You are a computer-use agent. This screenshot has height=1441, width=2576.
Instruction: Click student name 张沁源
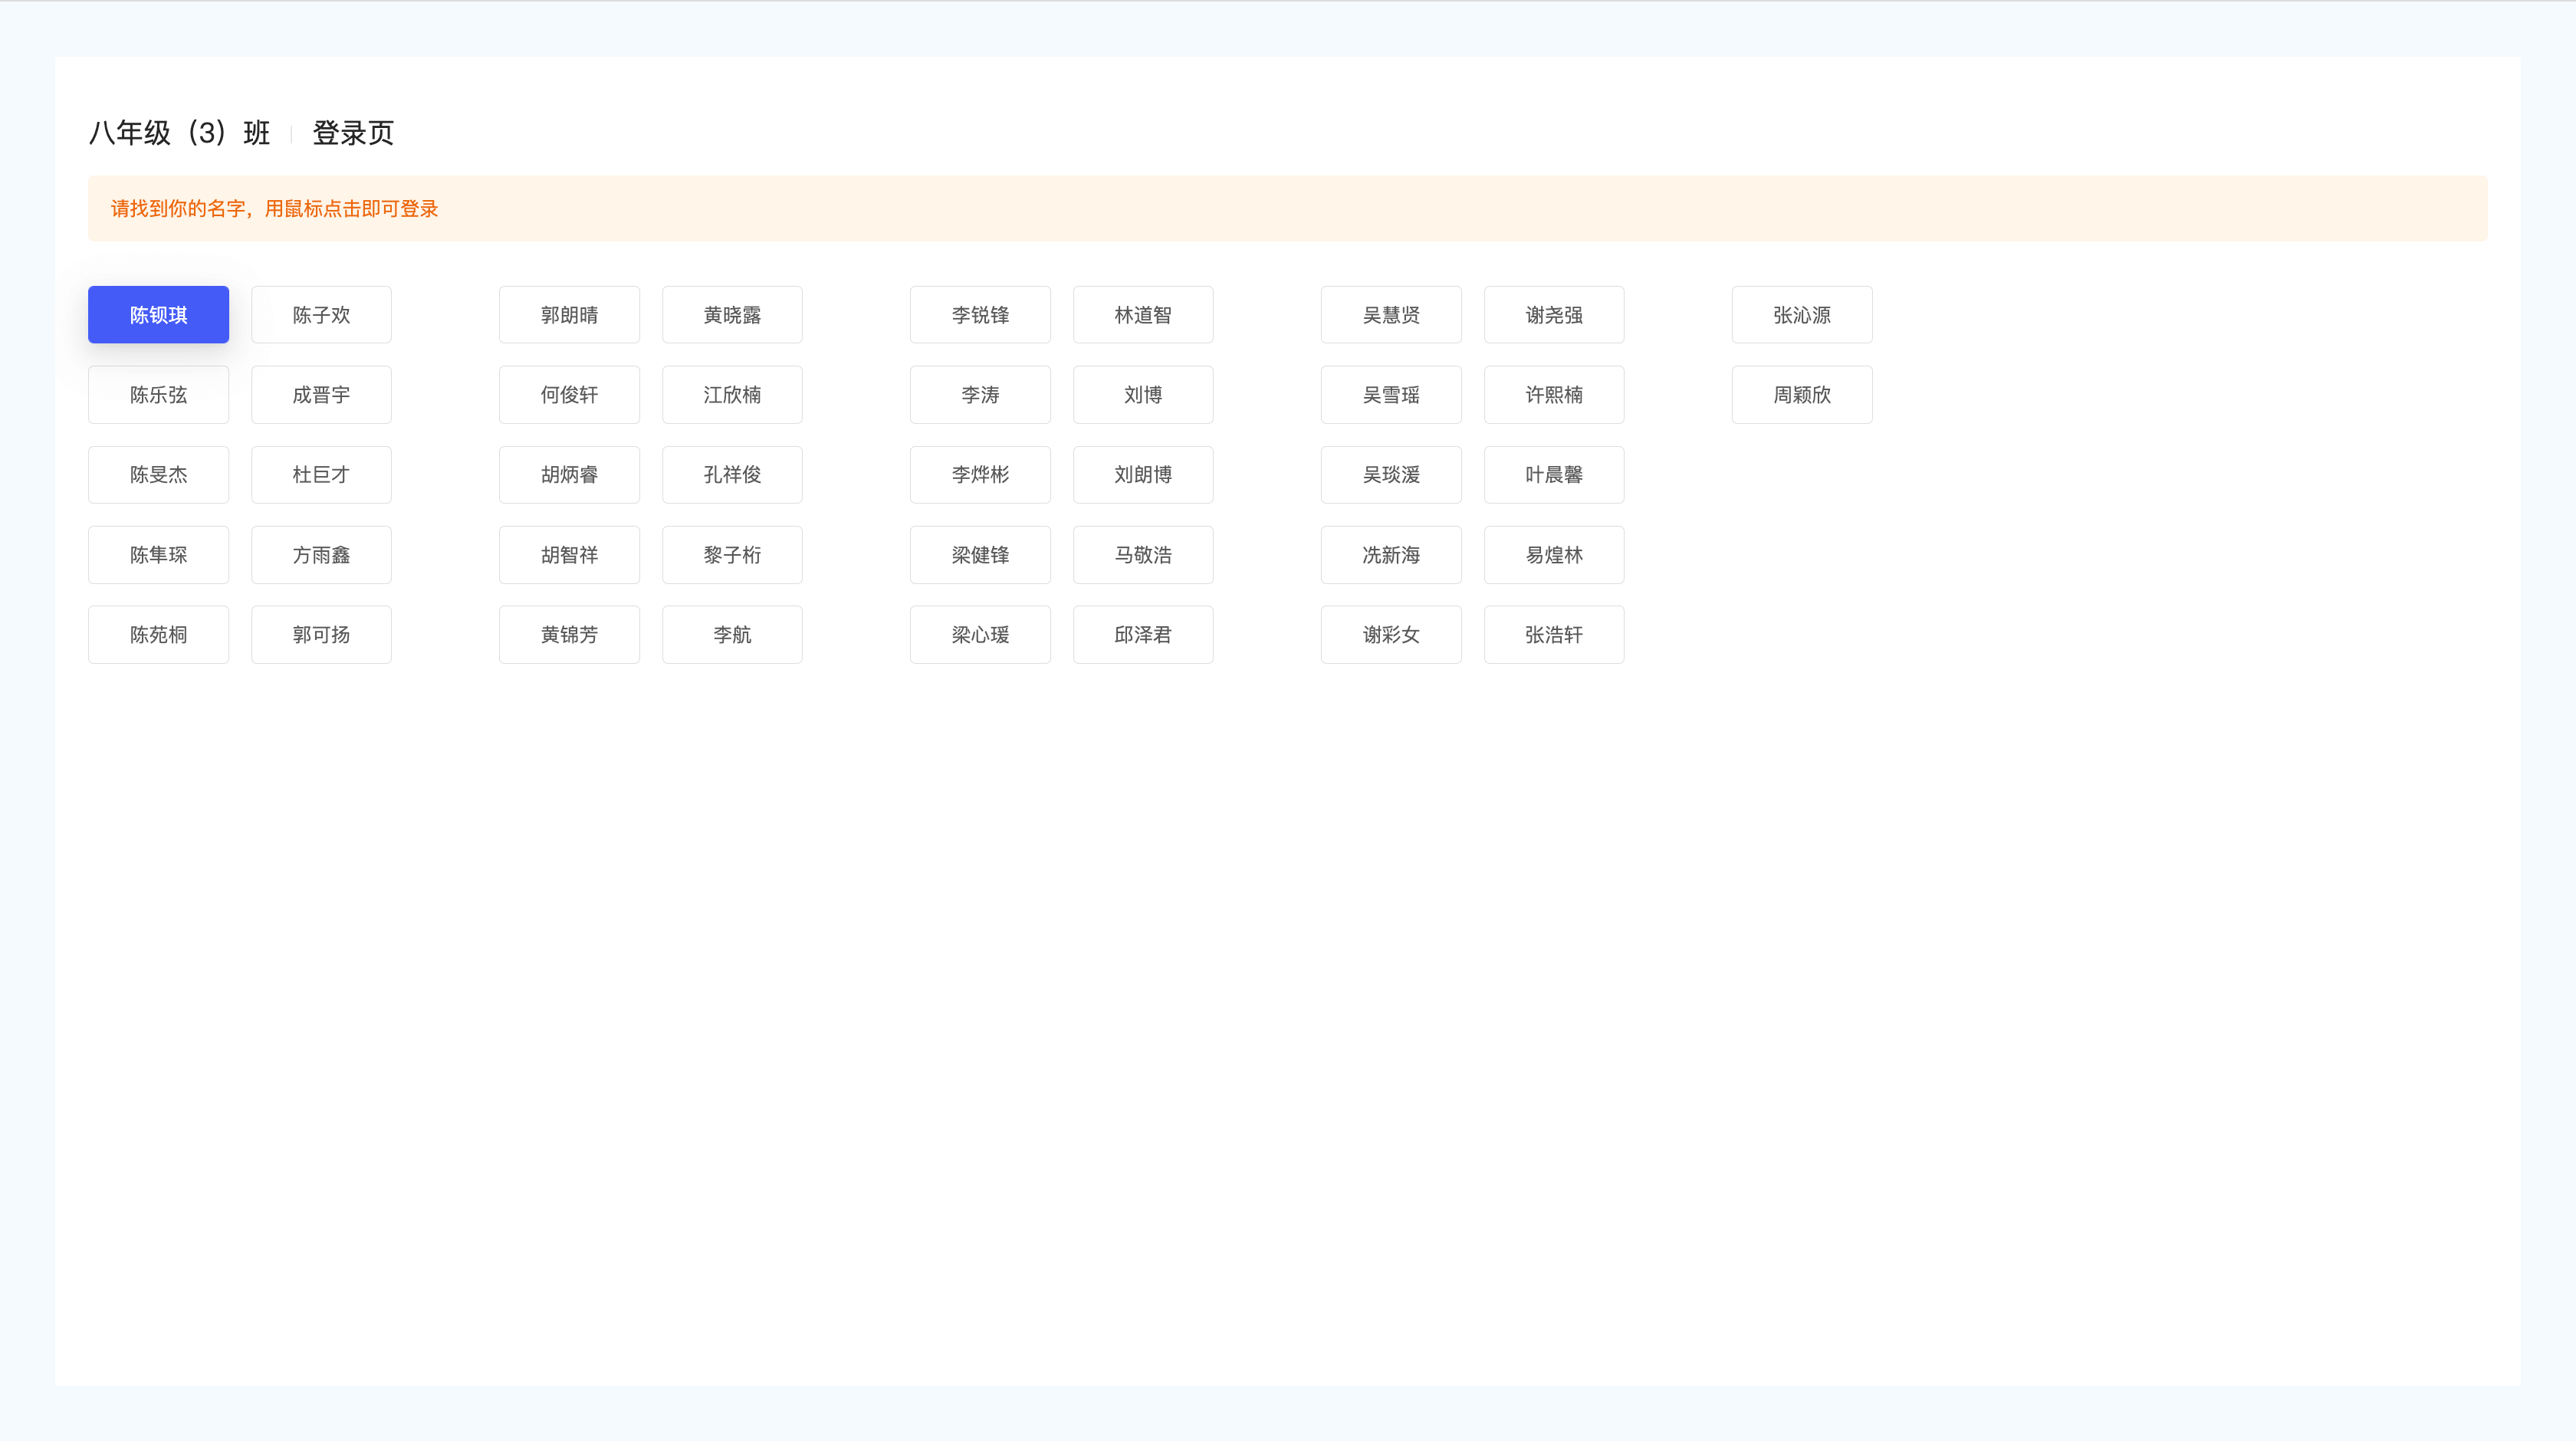pos(1802,315)
